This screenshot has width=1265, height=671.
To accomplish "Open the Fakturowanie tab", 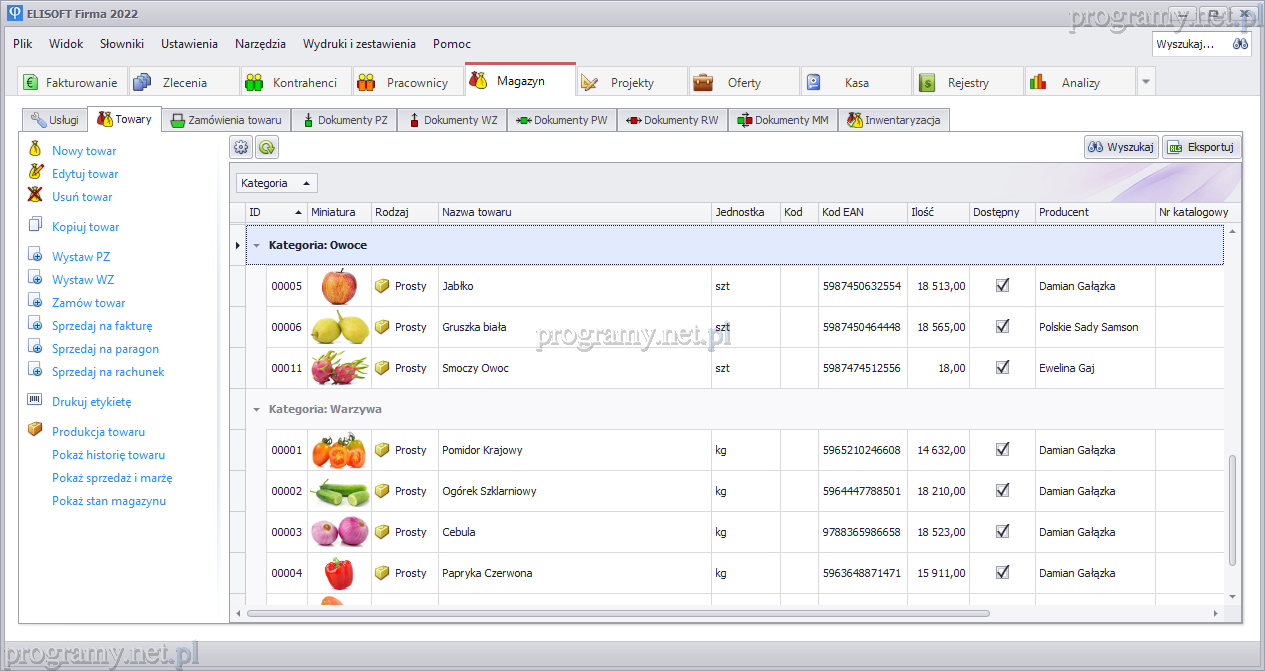I will pyautogui.click(x=71, y=83).
